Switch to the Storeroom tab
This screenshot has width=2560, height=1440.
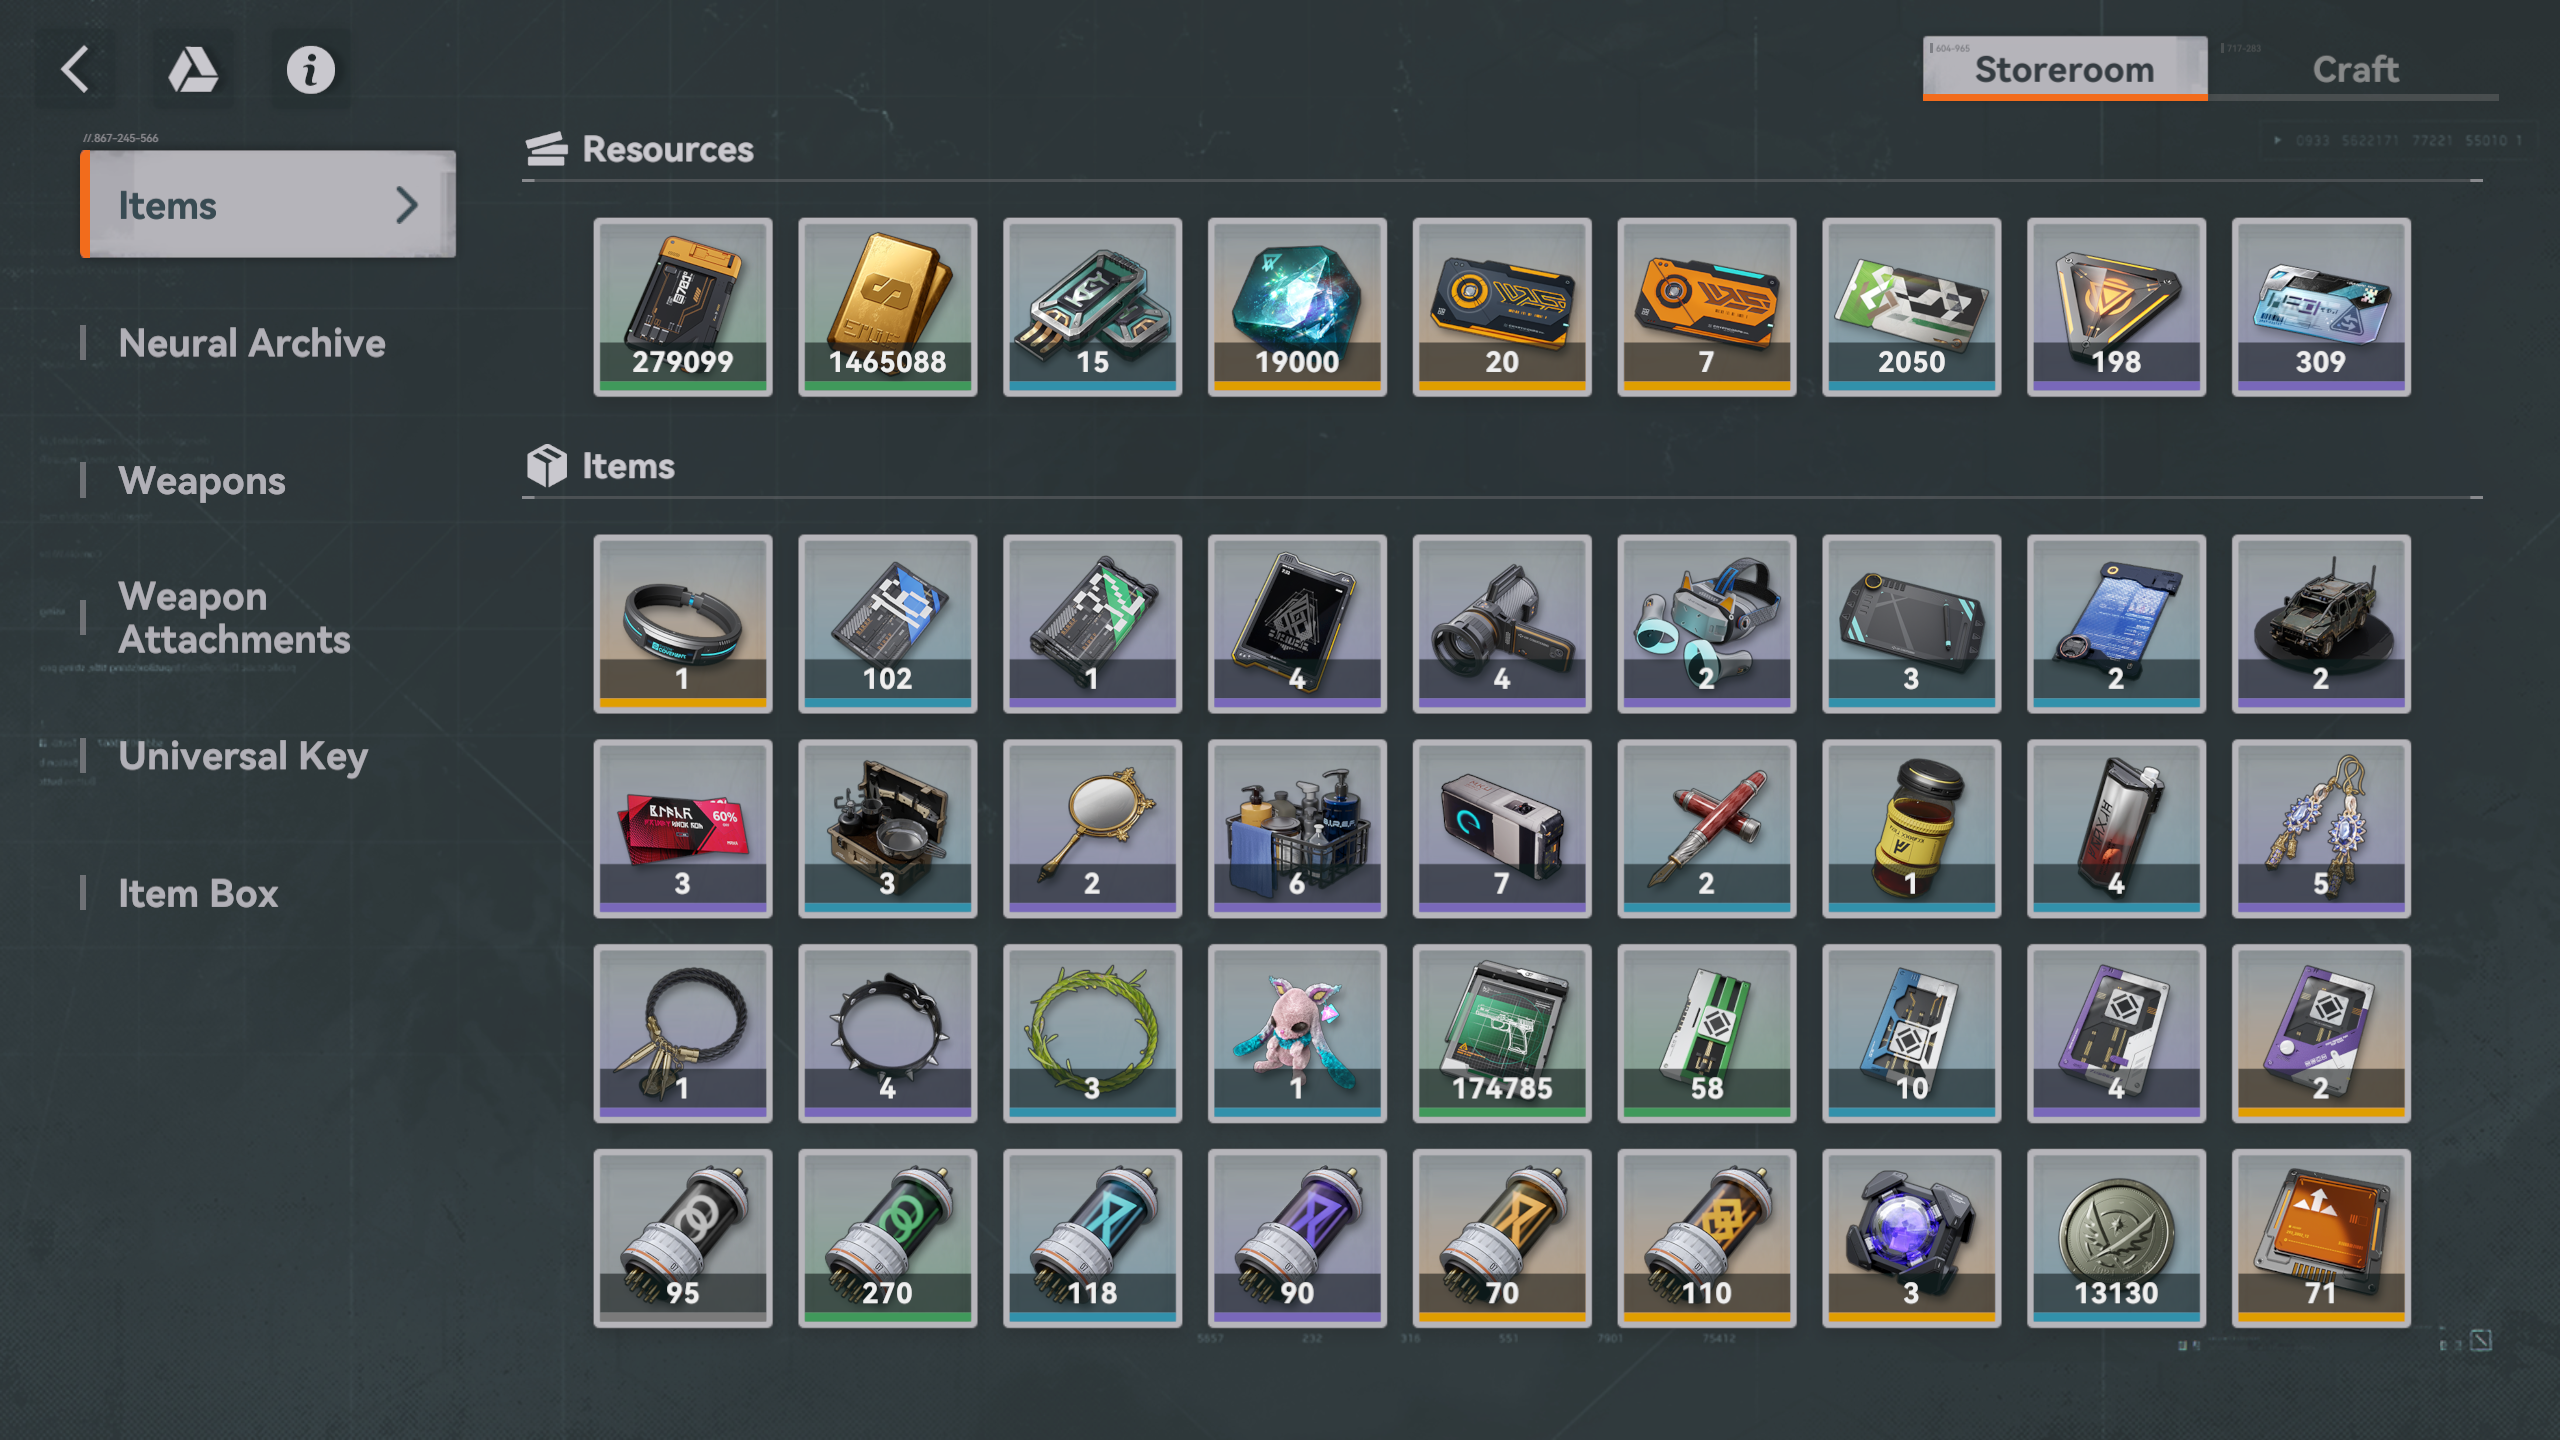pyautogui.click(x=2064, y=69)
